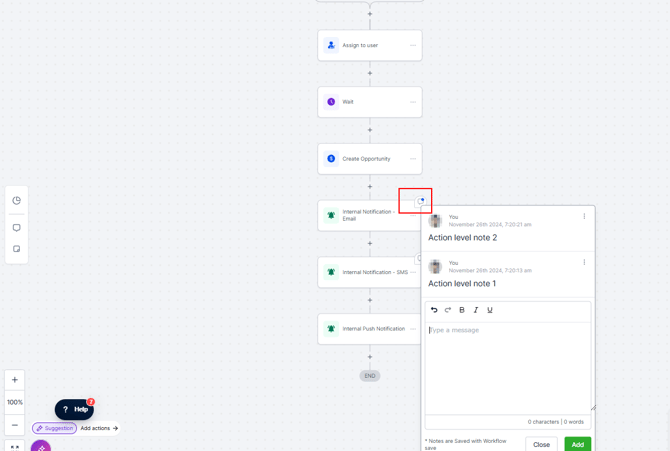Click the Type a message text field
This screenshot has width=670, height=451.
tap(508, 368)
